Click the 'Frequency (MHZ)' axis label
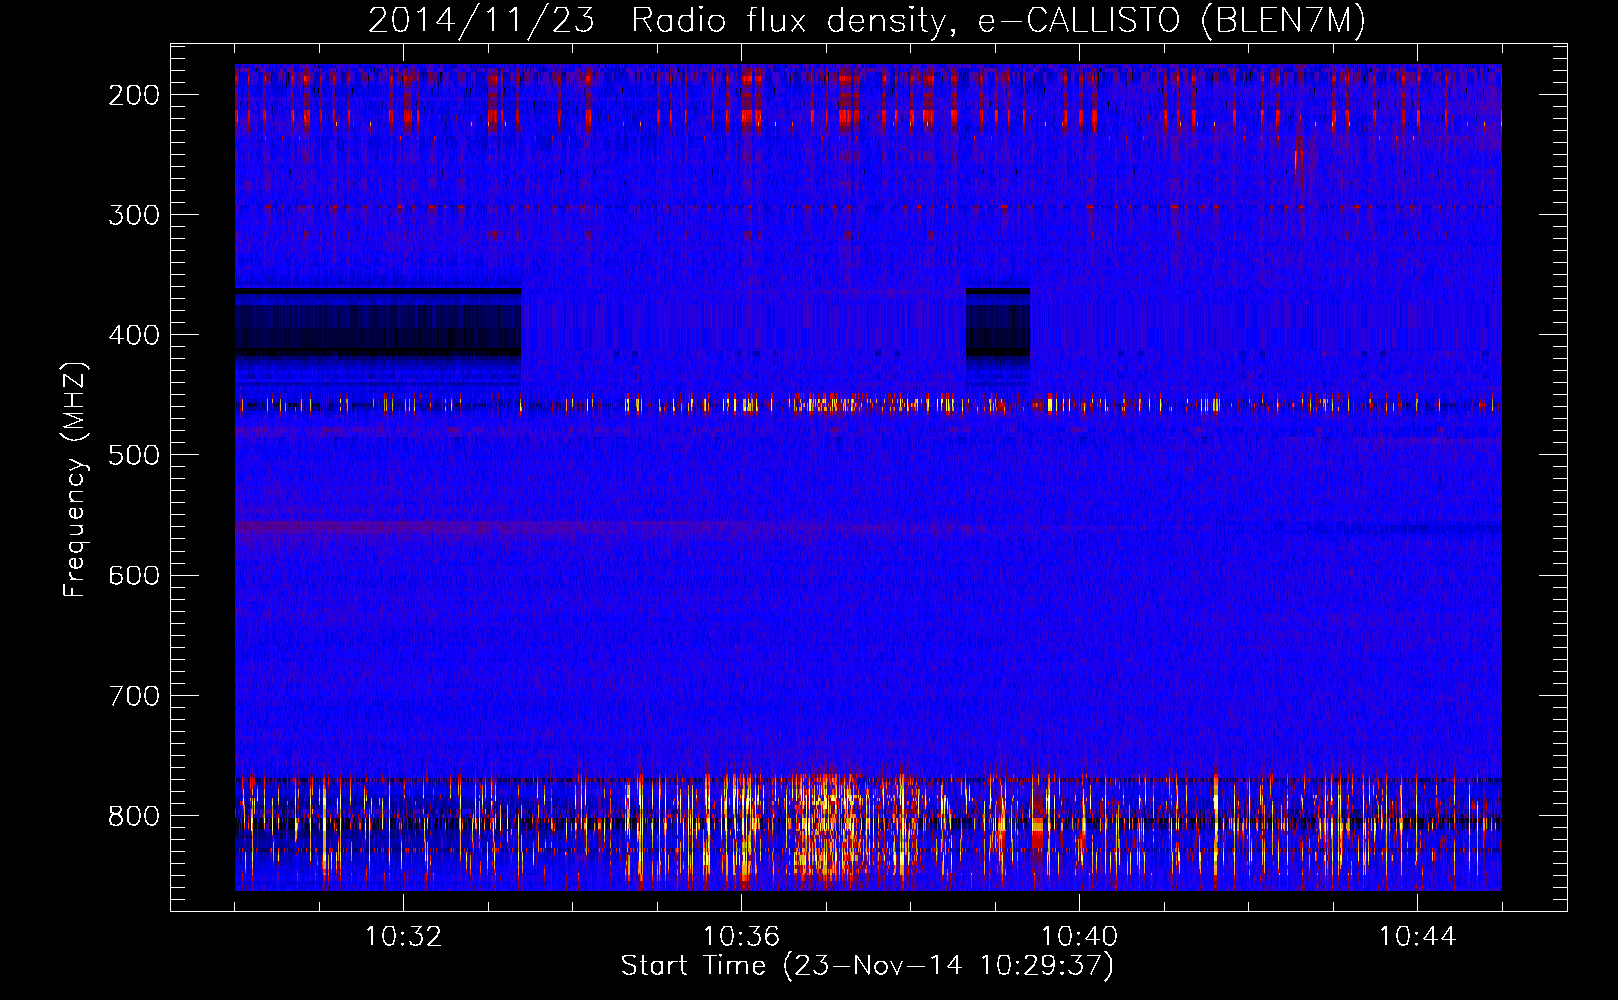 (75, 479)
